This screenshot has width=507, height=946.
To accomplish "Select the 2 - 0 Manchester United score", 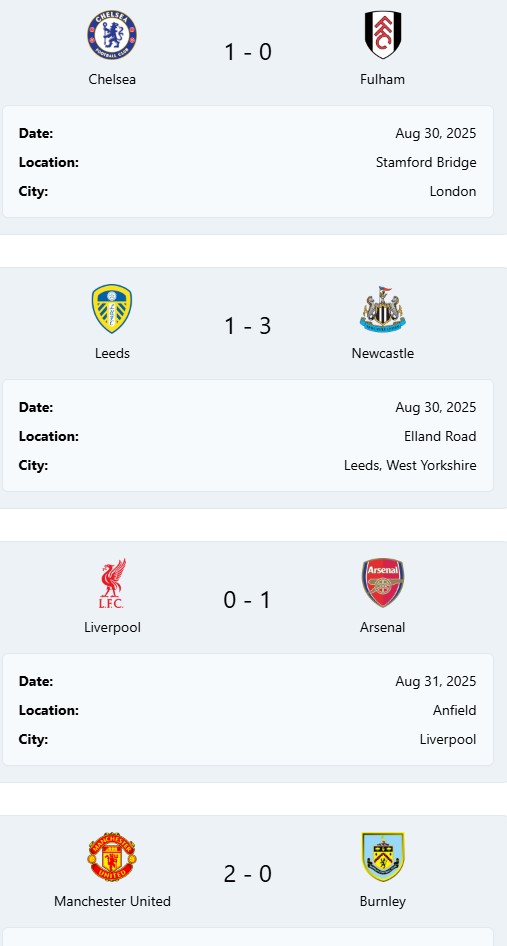I will [x=247, y=874].
